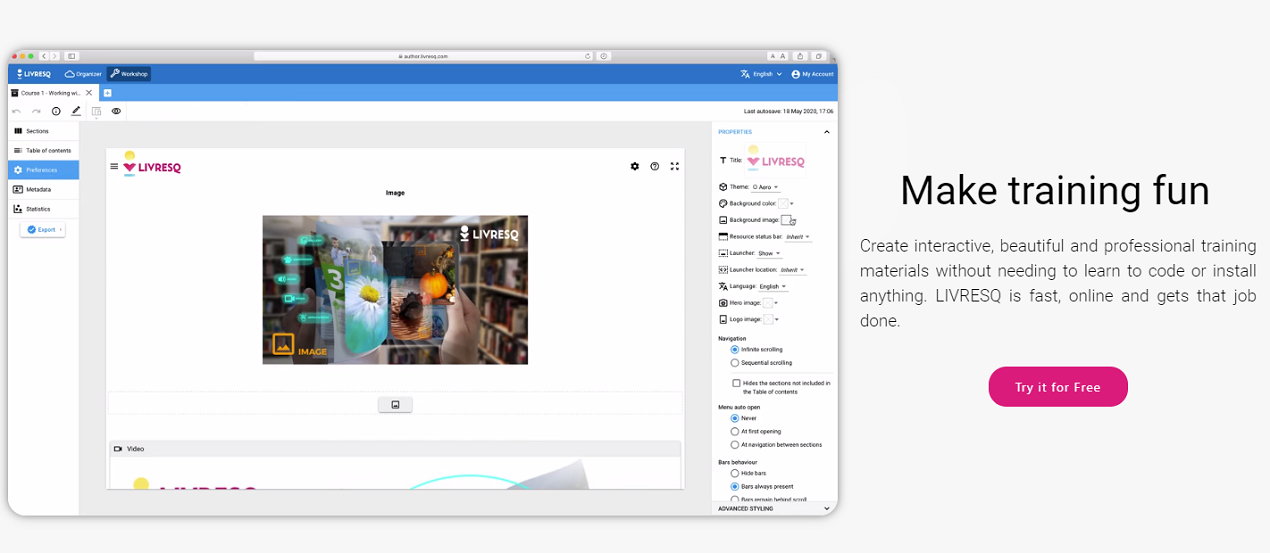Click the Theme cube icon in Properties
The height and width of the screenshot is (553, 1270).
723,187
